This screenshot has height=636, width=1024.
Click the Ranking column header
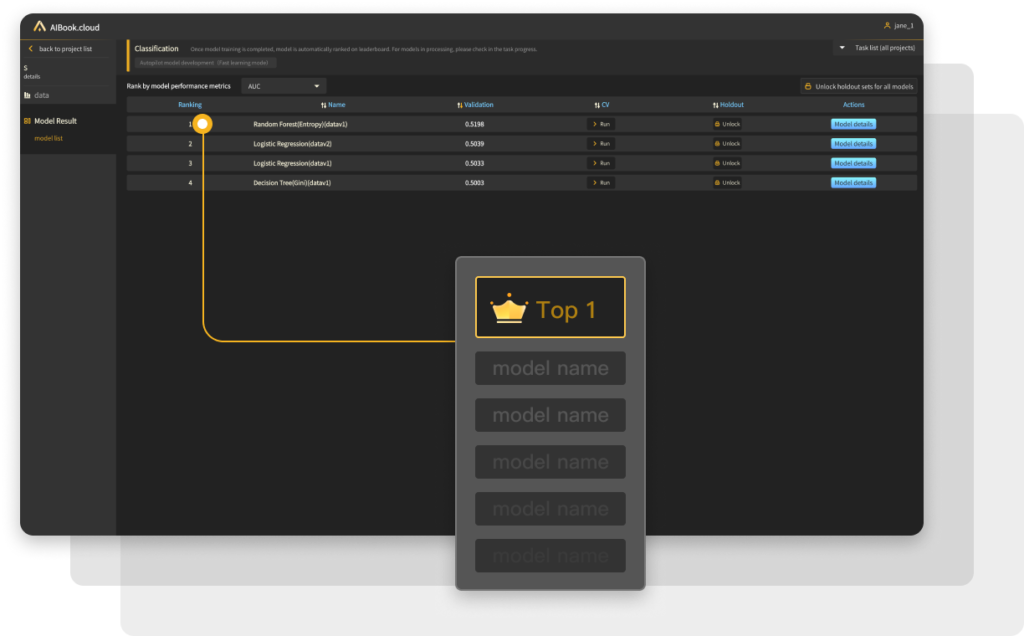[190, 105]
